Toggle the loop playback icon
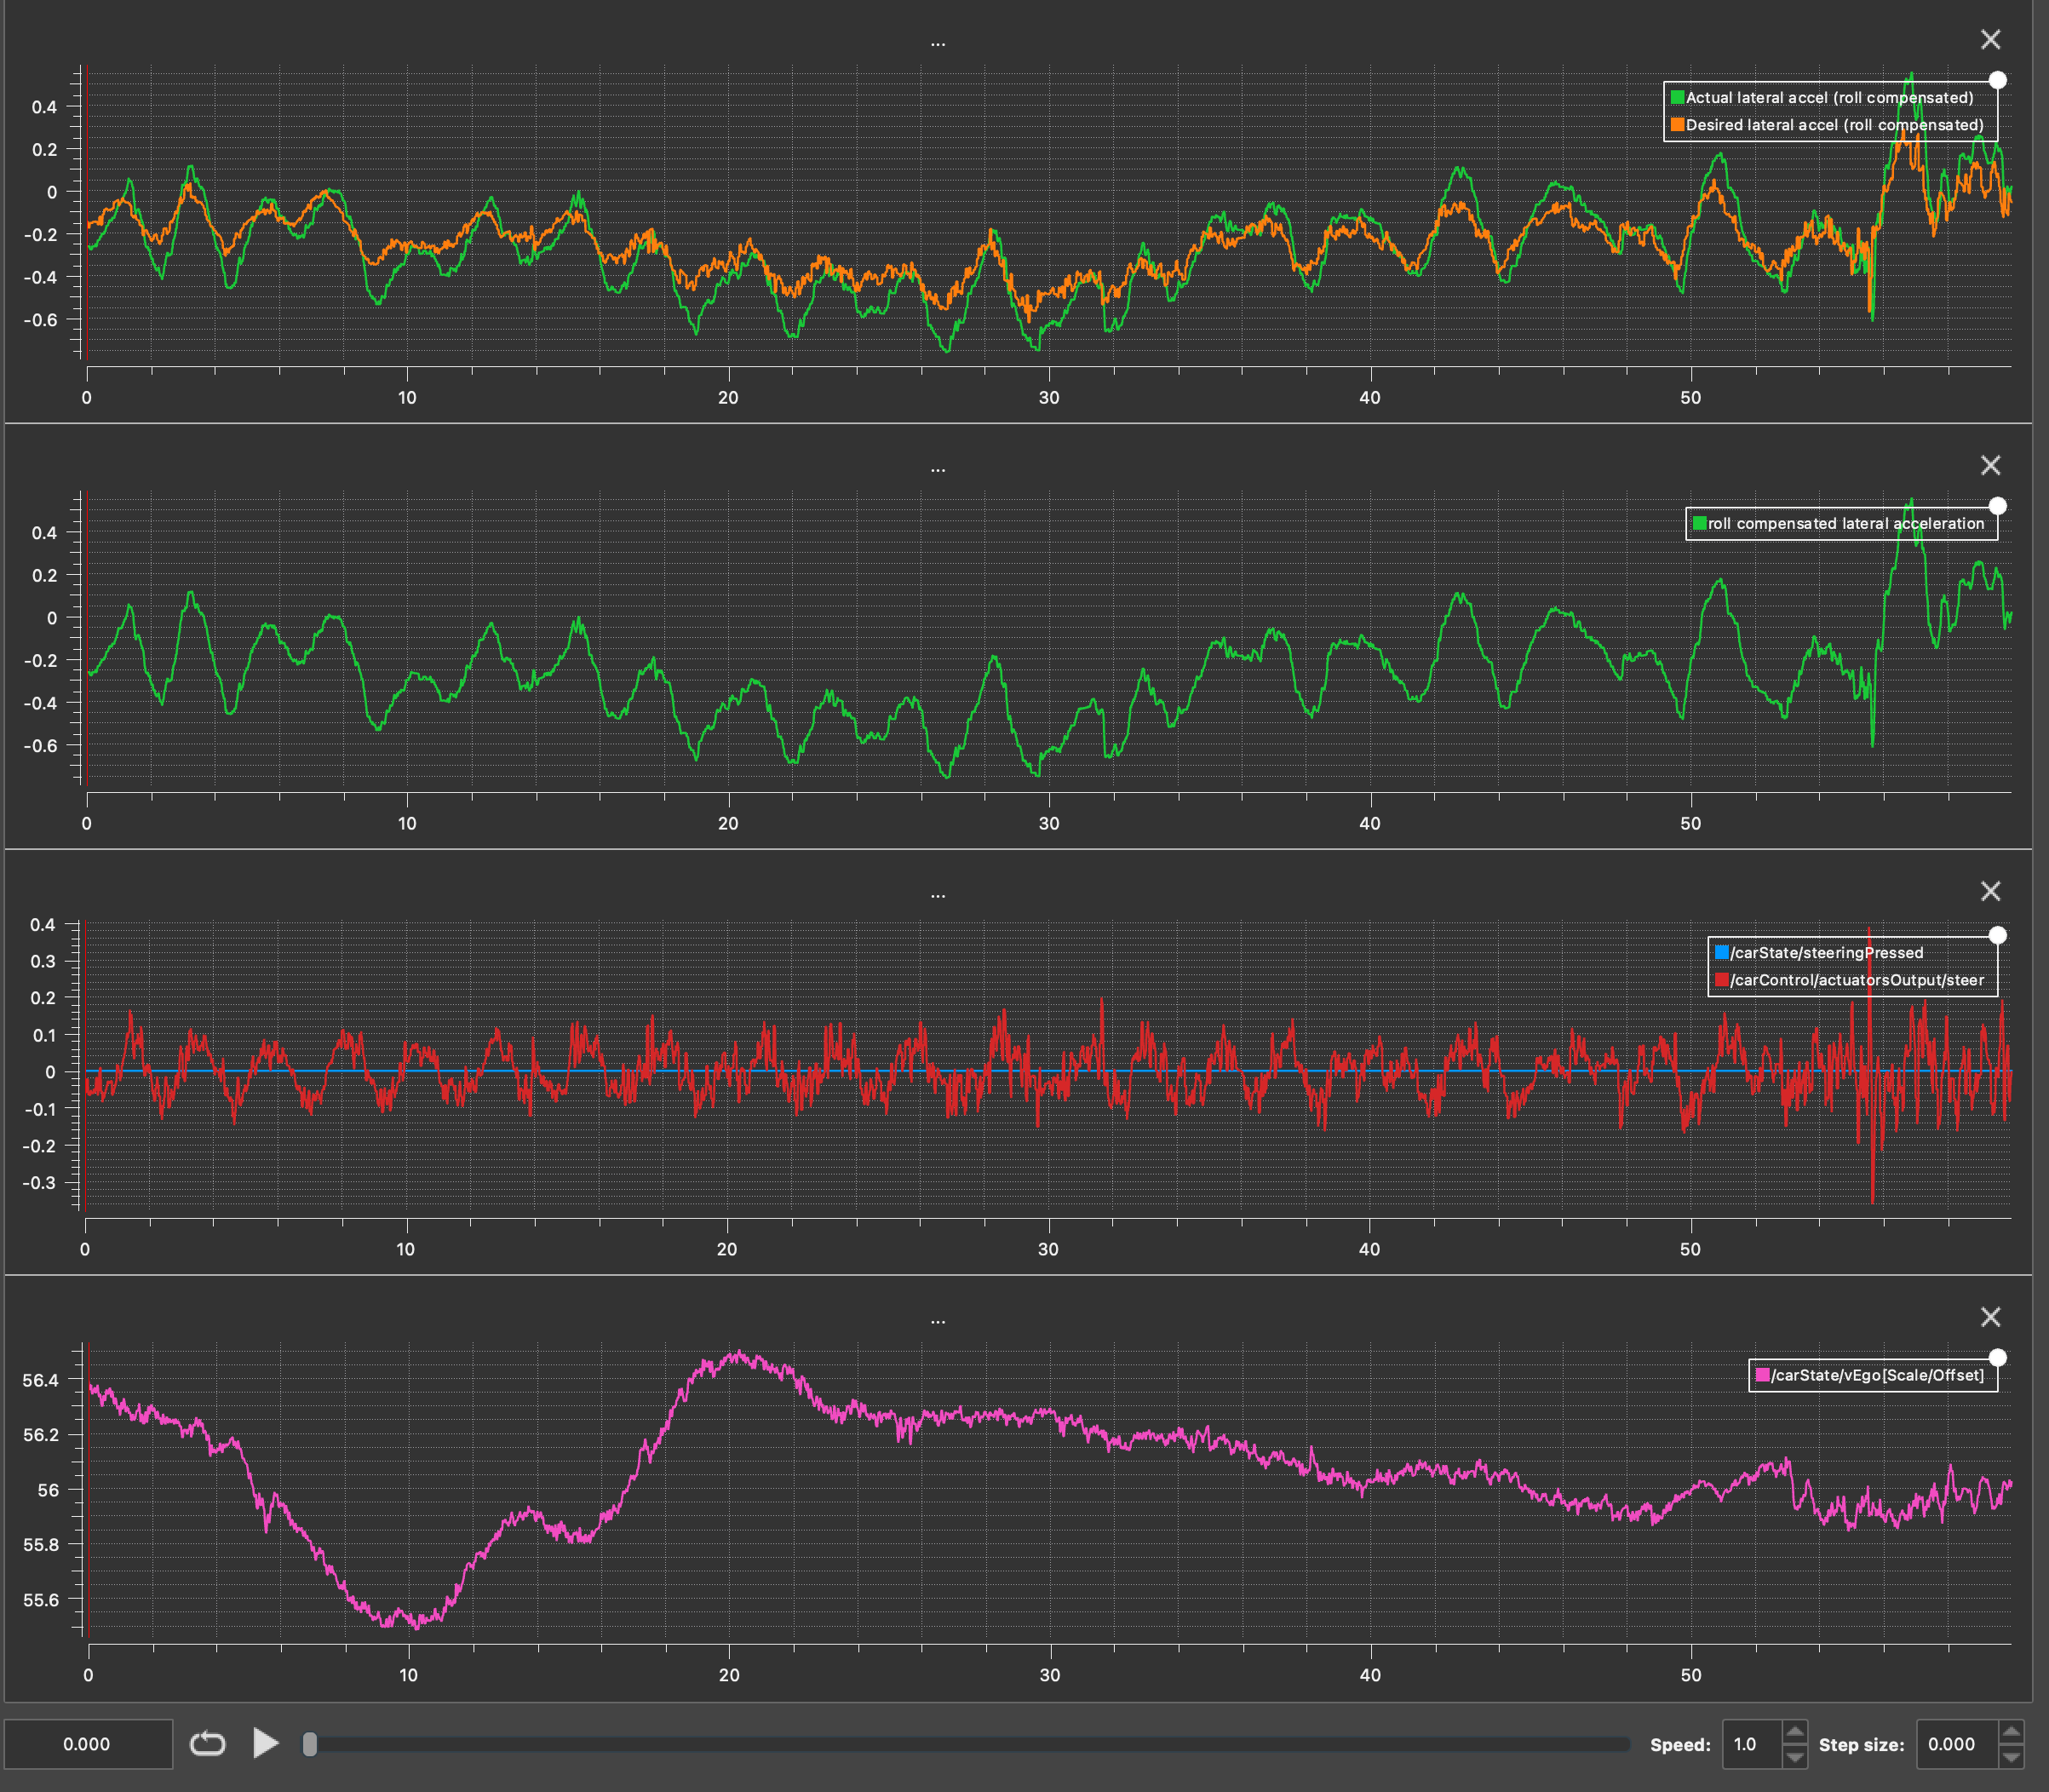 click(x=207, y=1744)
